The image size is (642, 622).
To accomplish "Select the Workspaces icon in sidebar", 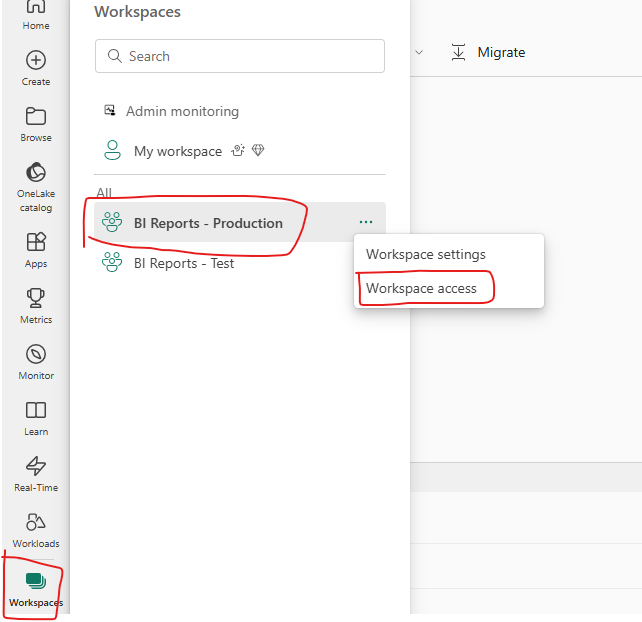I will pyautogui.click(x=36, y=581).
